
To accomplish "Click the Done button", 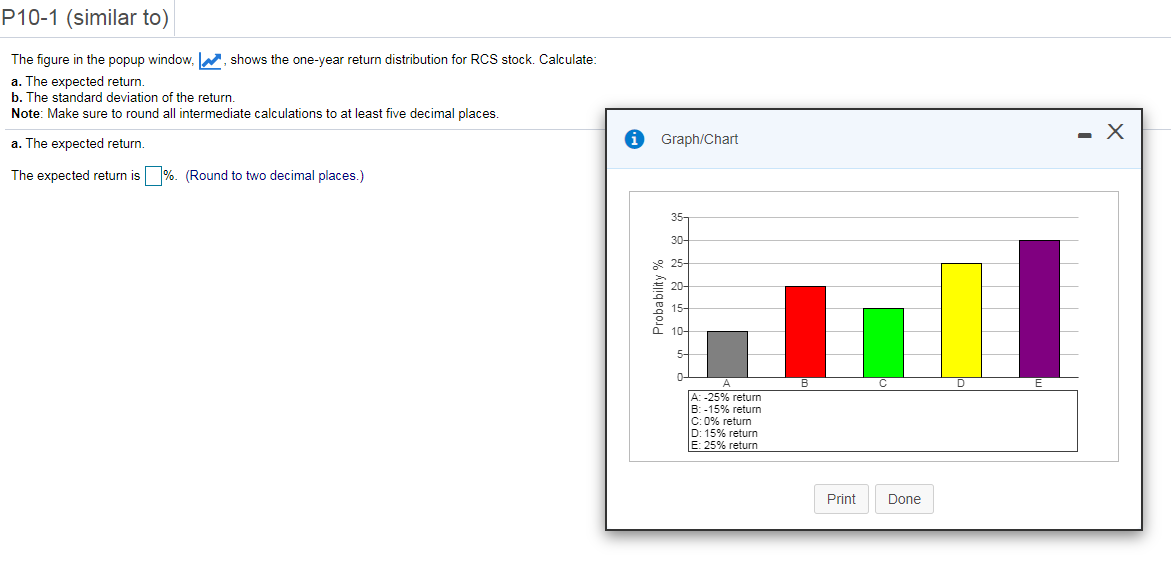I will tap(904, 498).
